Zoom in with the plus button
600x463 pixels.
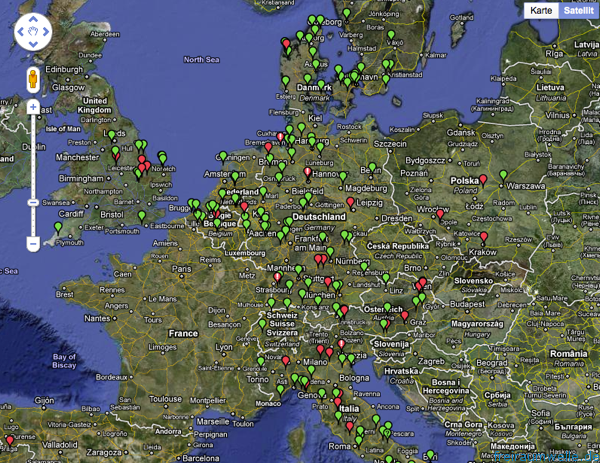[33, 106]
